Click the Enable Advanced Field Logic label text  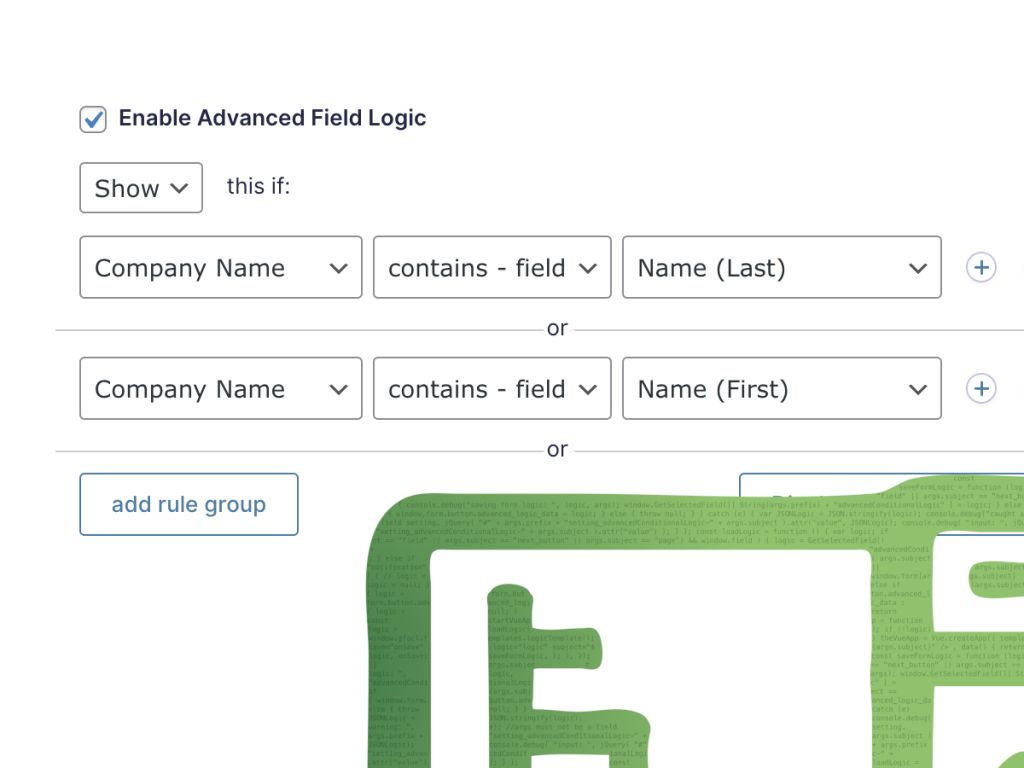tap(272, 118)
